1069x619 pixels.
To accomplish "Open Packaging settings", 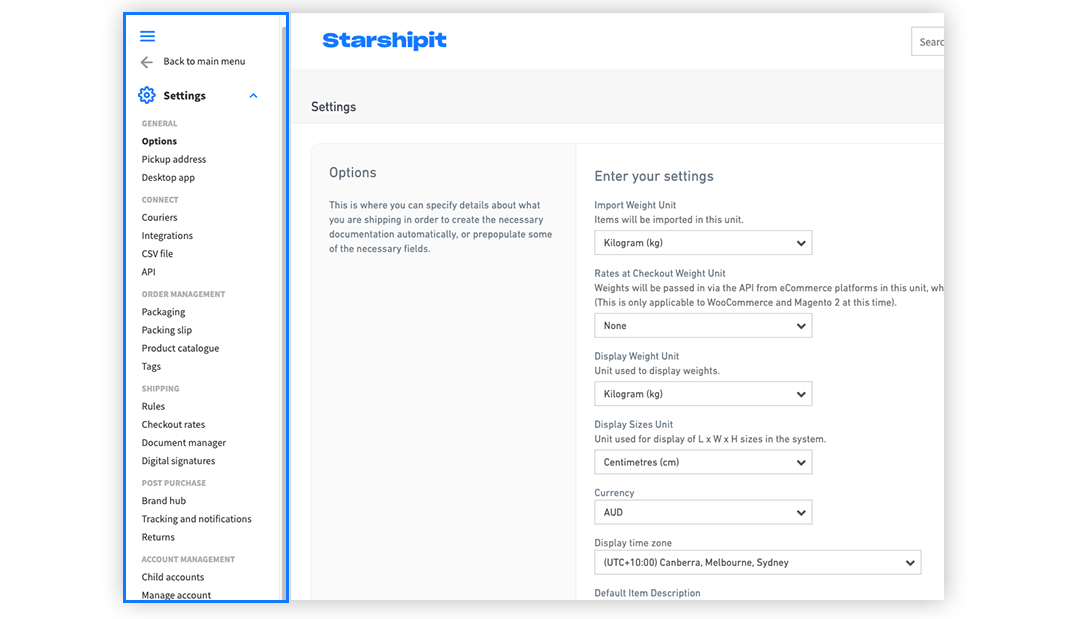I will 164,312.
